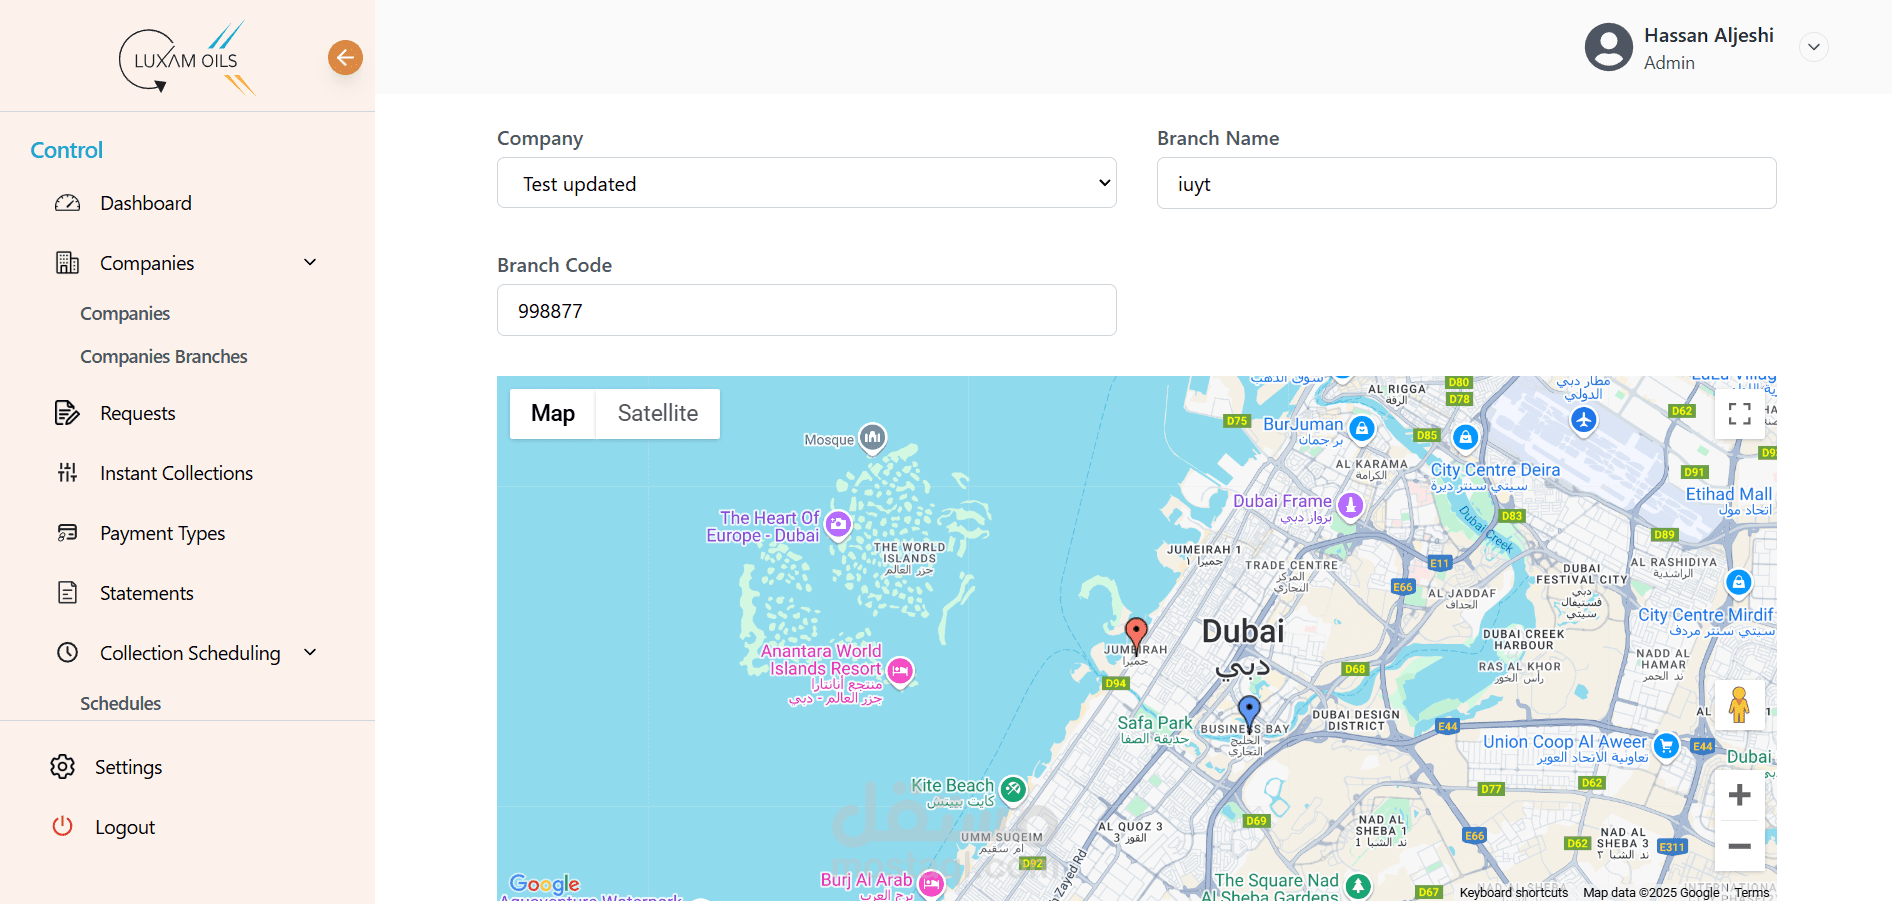Click the Mosque map marker
1892x904 pixels.
pyautogui.click(x=873, y=437)
